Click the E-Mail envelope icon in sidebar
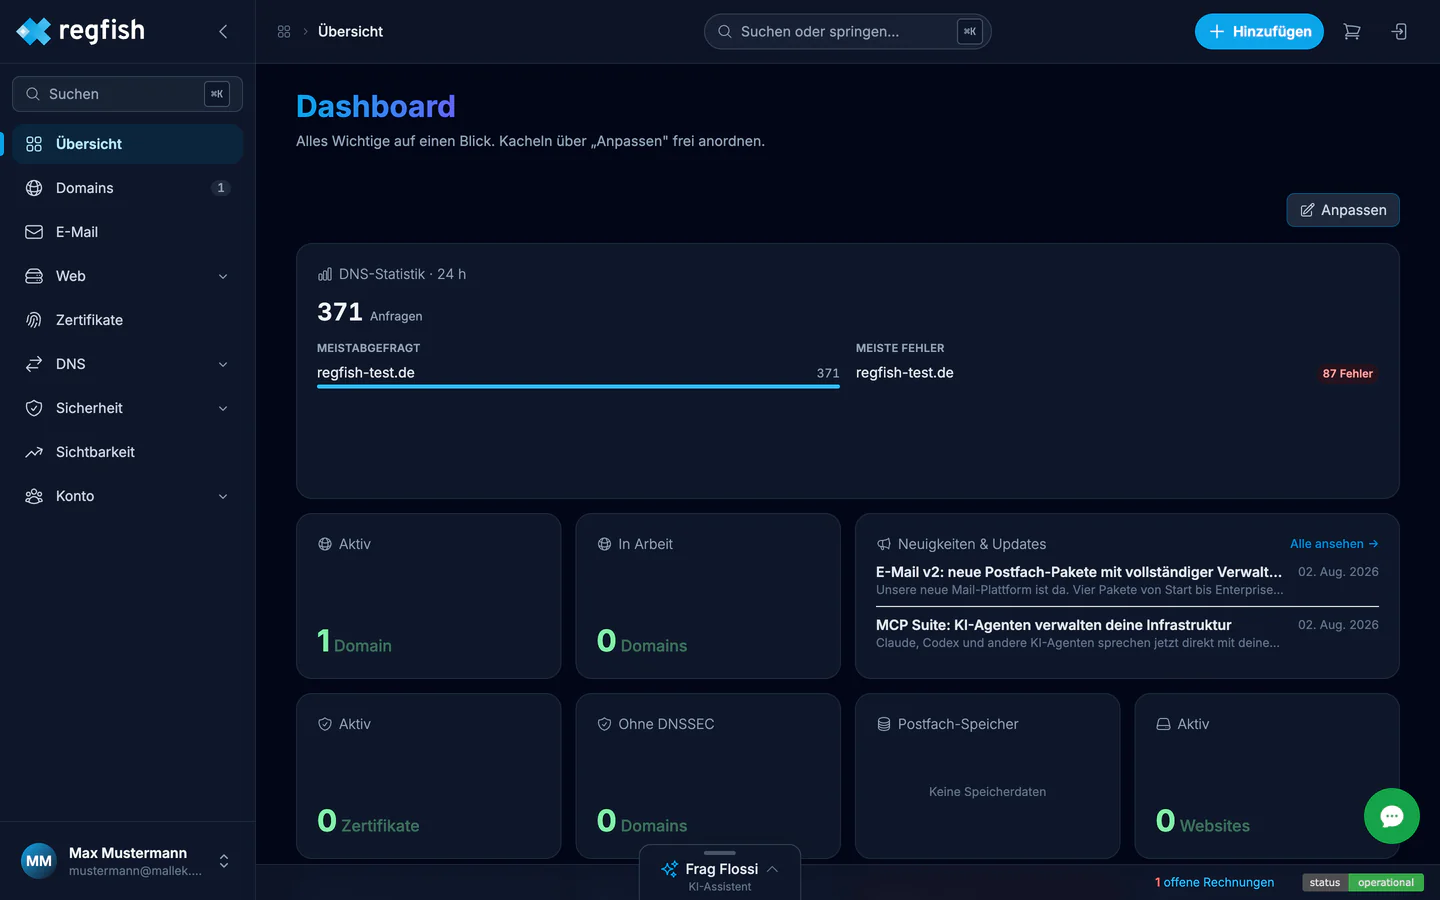 tap(34, 232)
